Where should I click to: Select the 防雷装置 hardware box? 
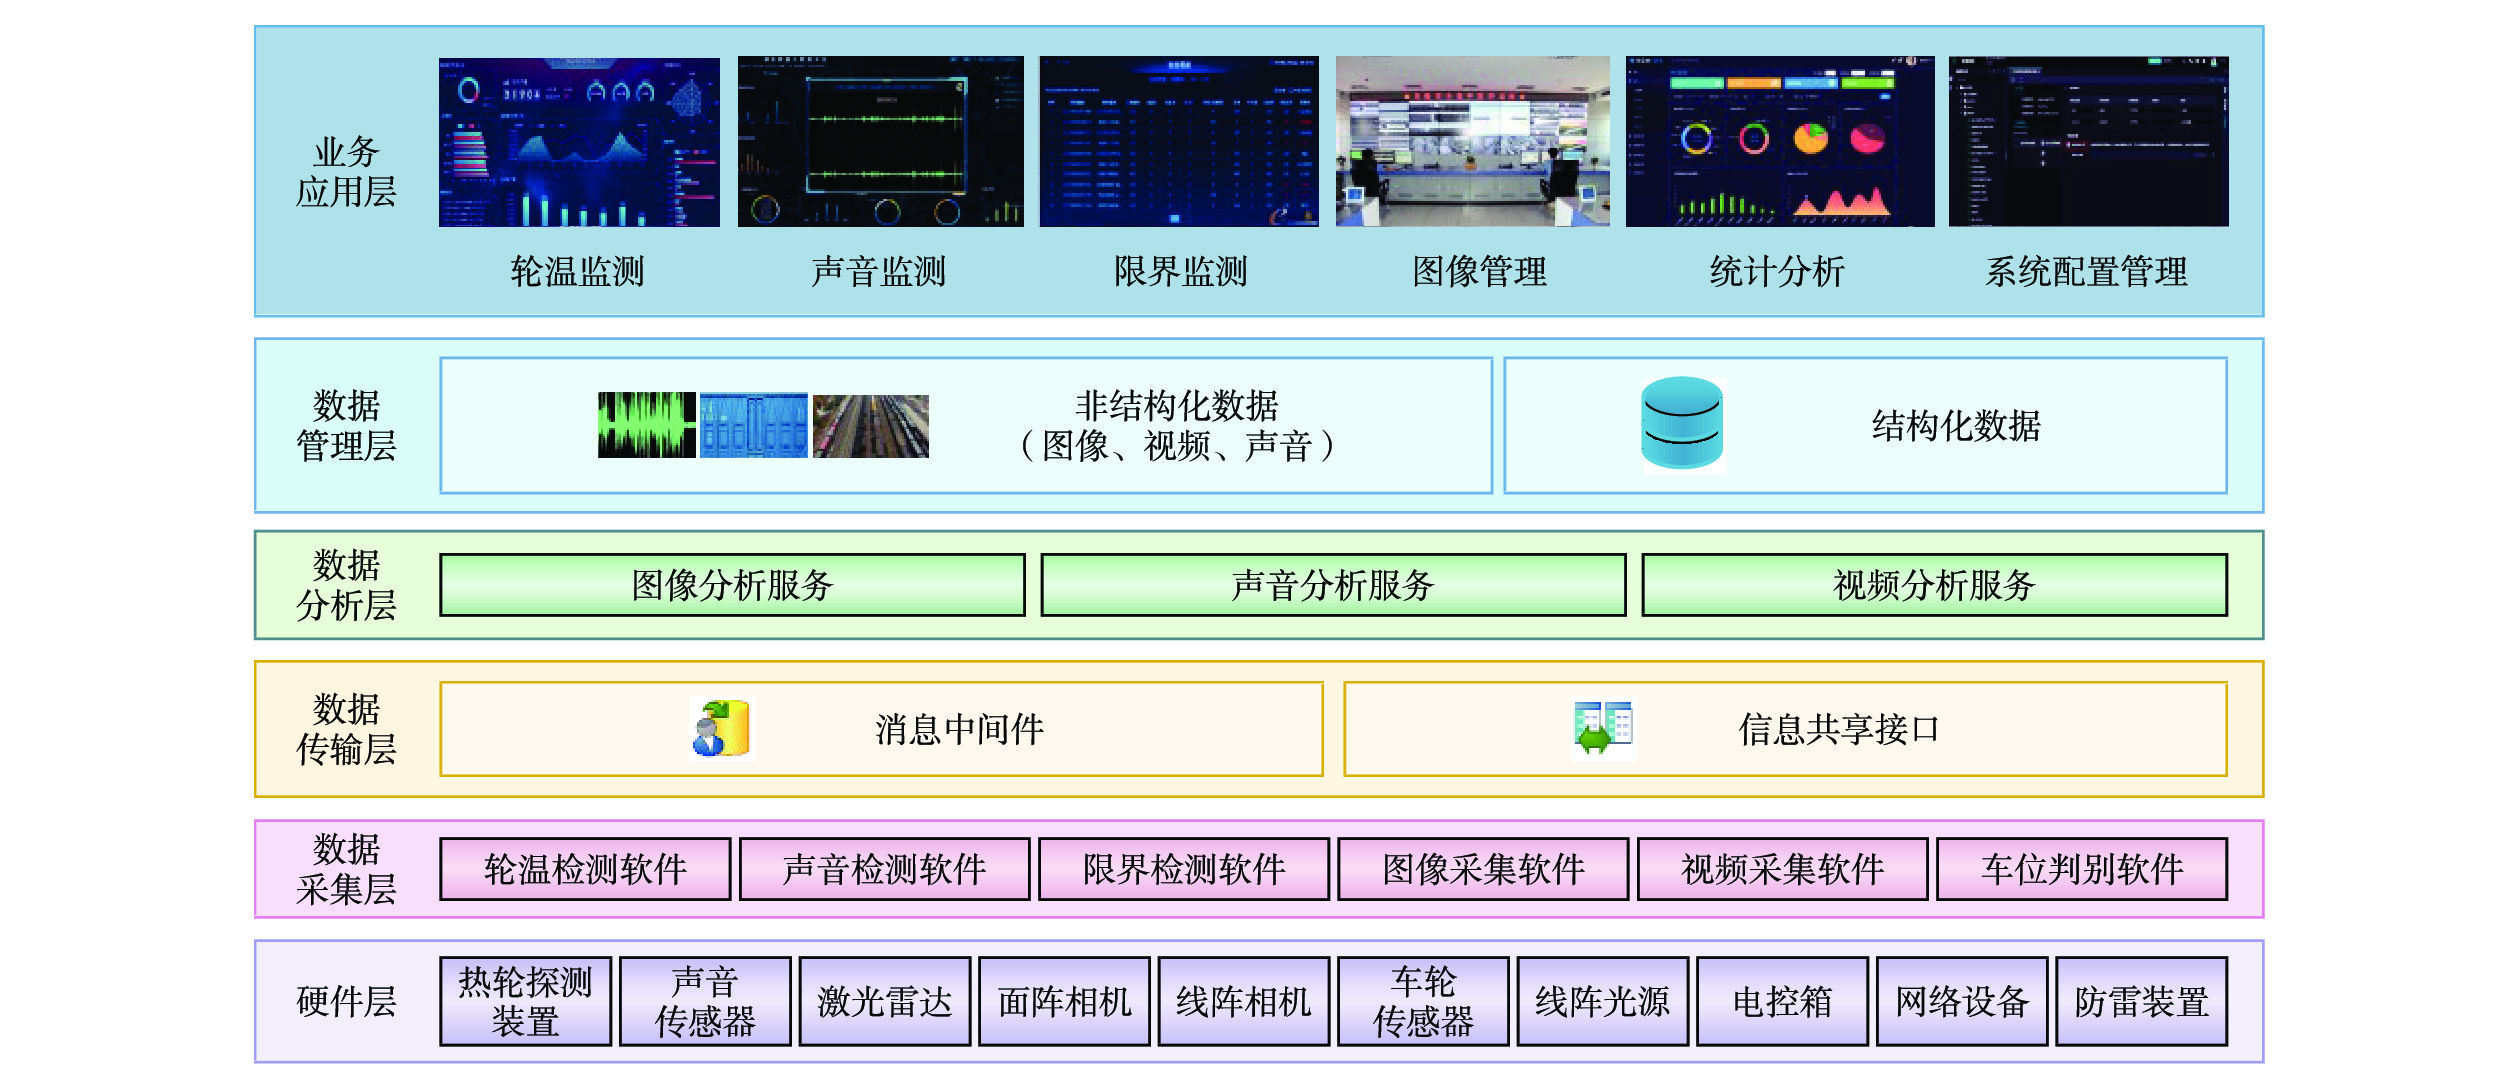2141,1001
